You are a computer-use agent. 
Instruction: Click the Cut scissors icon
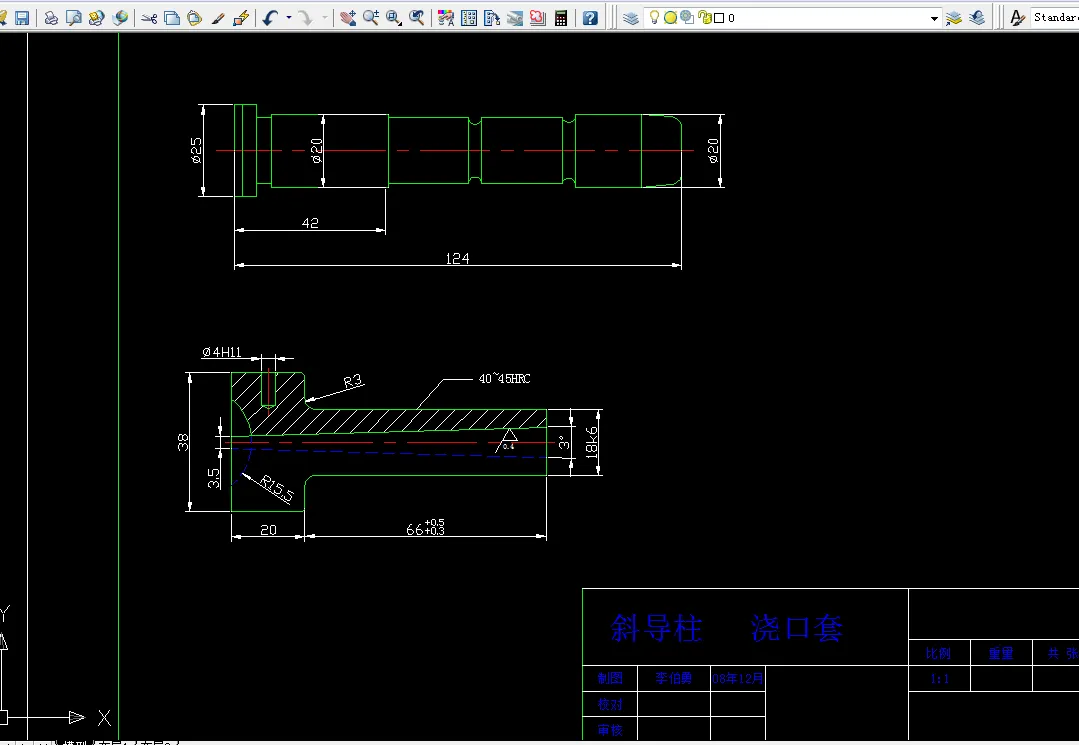[x=149, y=18]
